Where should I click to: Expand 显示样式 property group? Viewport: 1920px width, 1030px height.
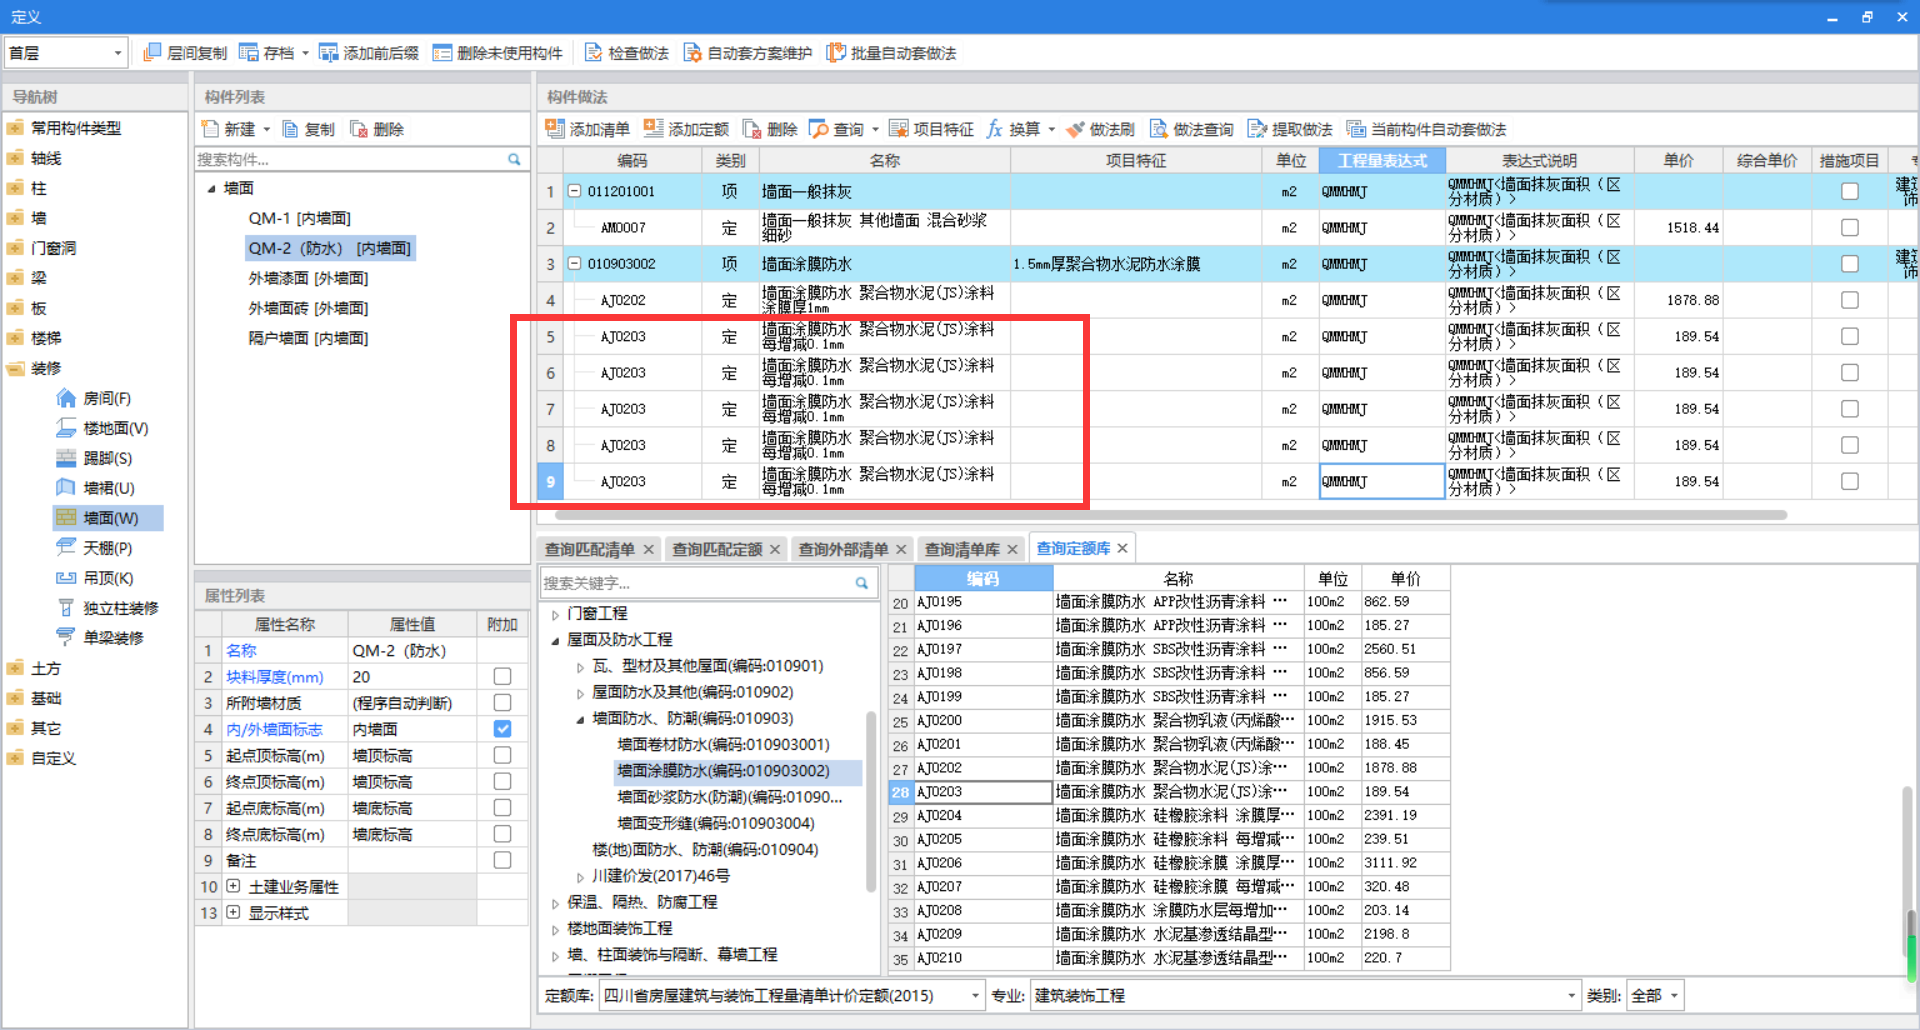(x=233, y=912)
